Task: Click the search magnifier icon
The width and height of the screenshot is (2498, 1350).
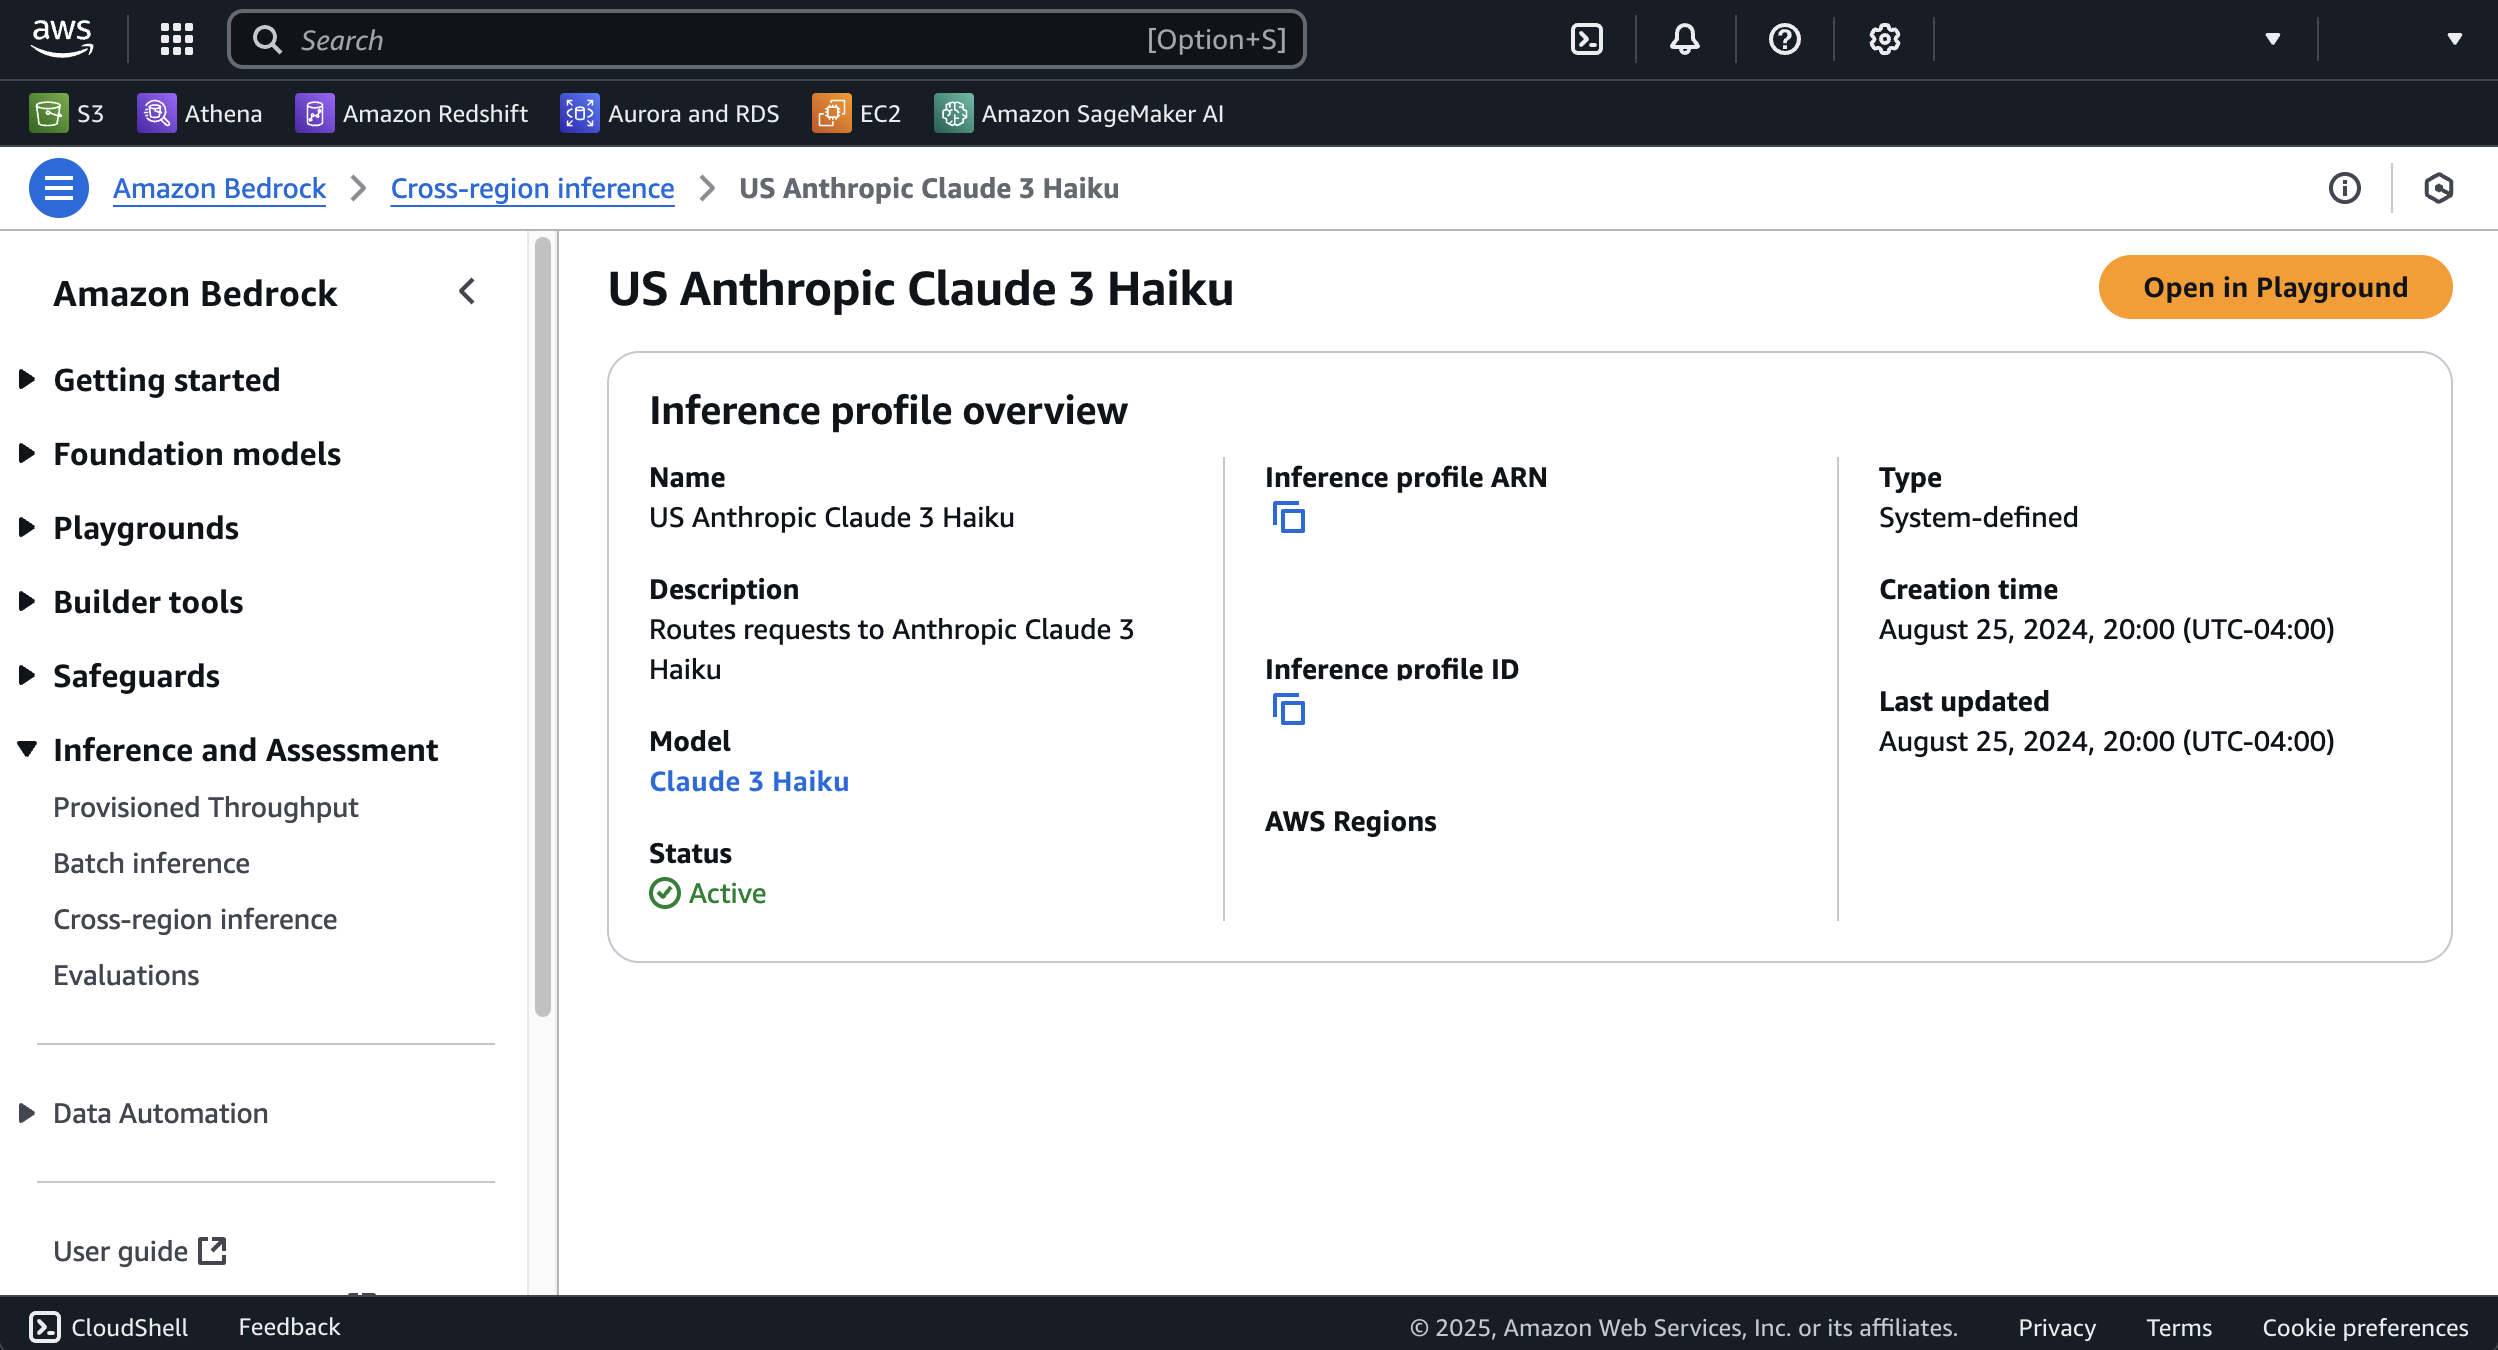Action: 267,39
